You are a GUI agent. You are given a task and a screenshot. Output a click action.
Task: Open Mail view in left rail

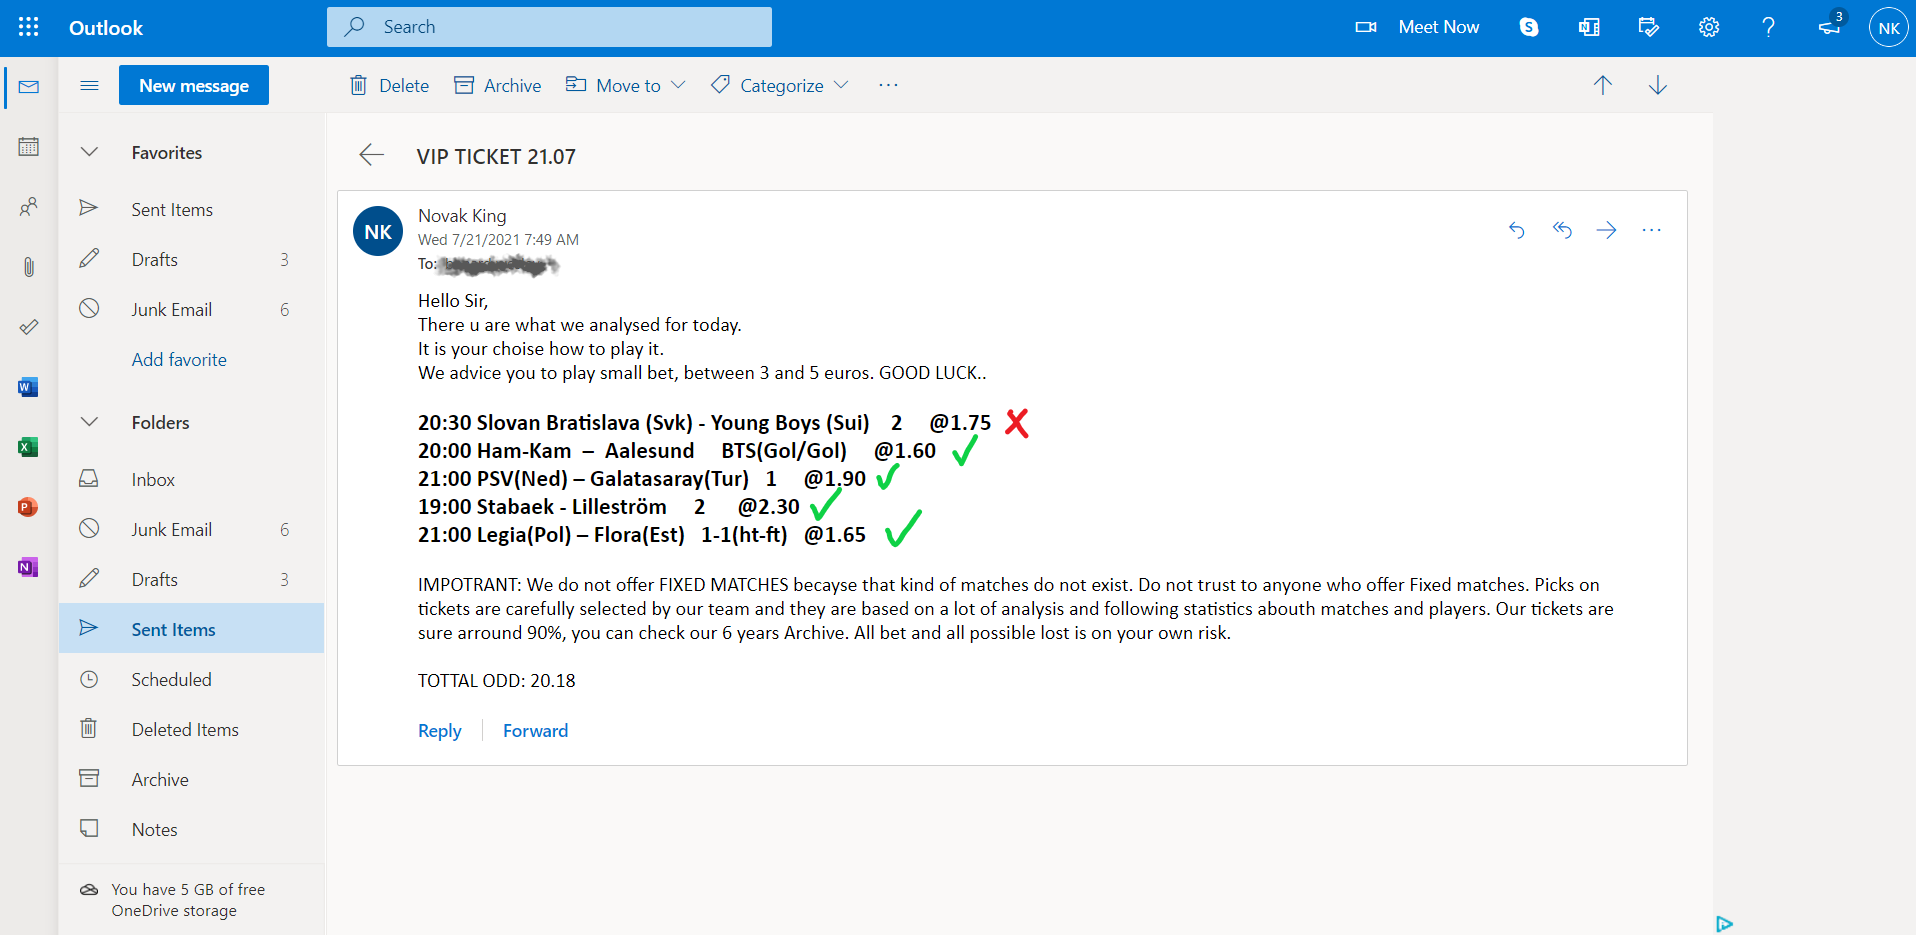coord(29,87)
